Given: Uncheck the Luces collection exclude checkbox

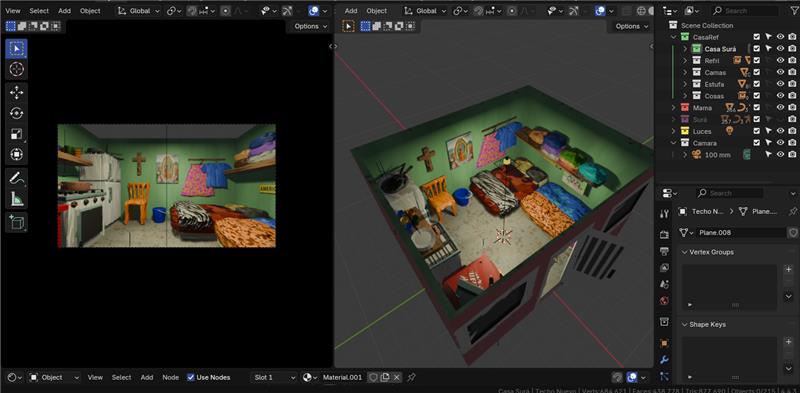Looking at the screenshot, I should [757, 131].
